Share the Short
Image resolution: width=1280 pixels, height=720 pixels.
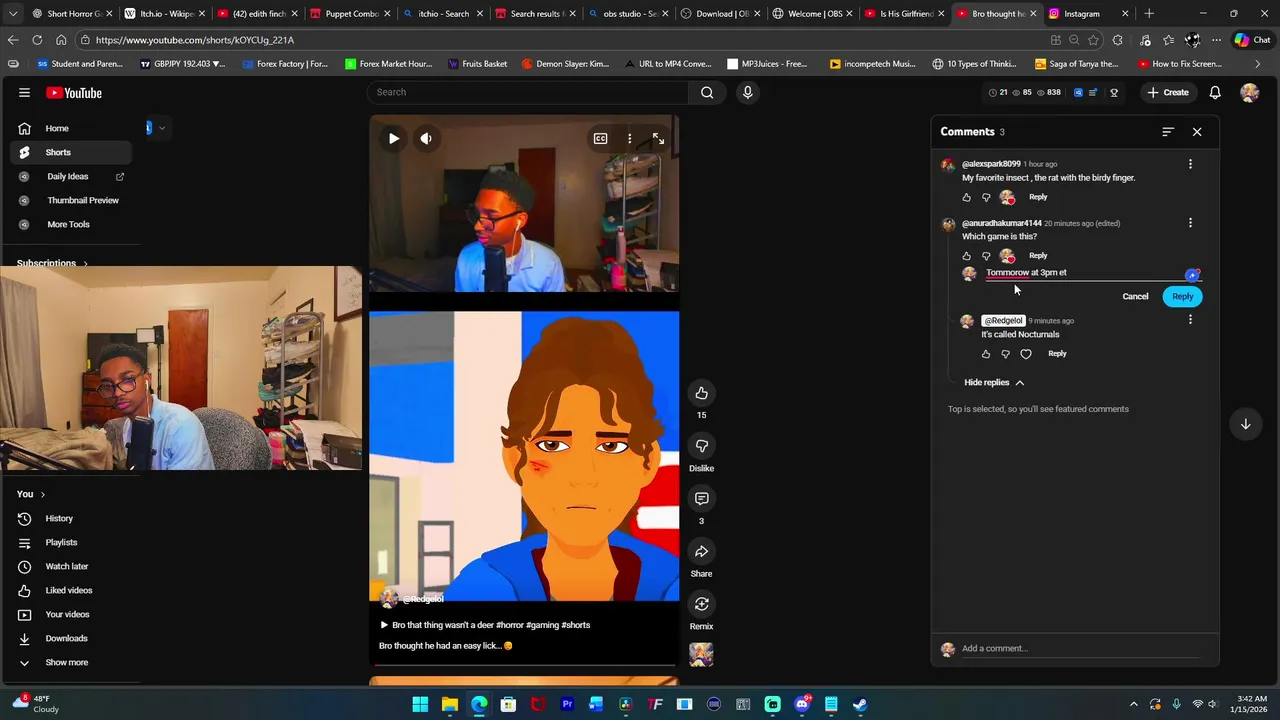point(701,552)
